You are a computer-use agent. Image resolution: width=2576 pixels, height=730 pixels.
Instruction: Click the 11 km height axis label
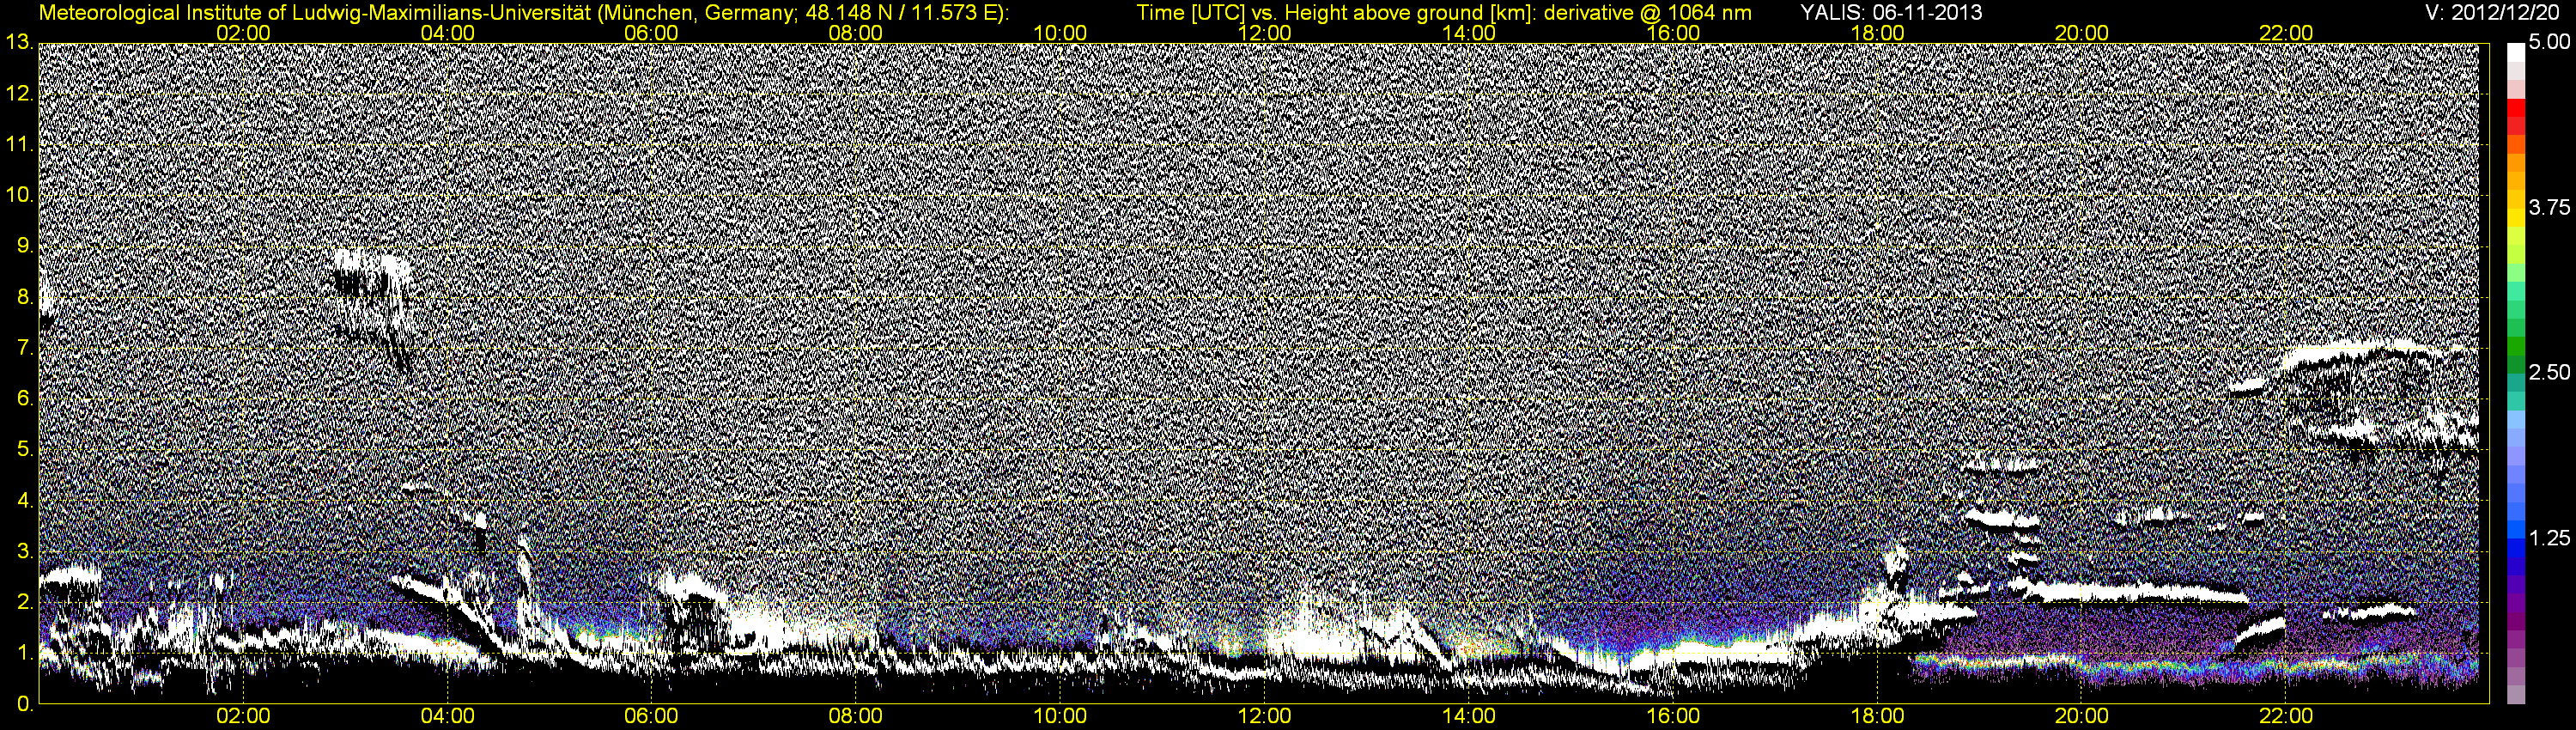click(x=18, y=145)
